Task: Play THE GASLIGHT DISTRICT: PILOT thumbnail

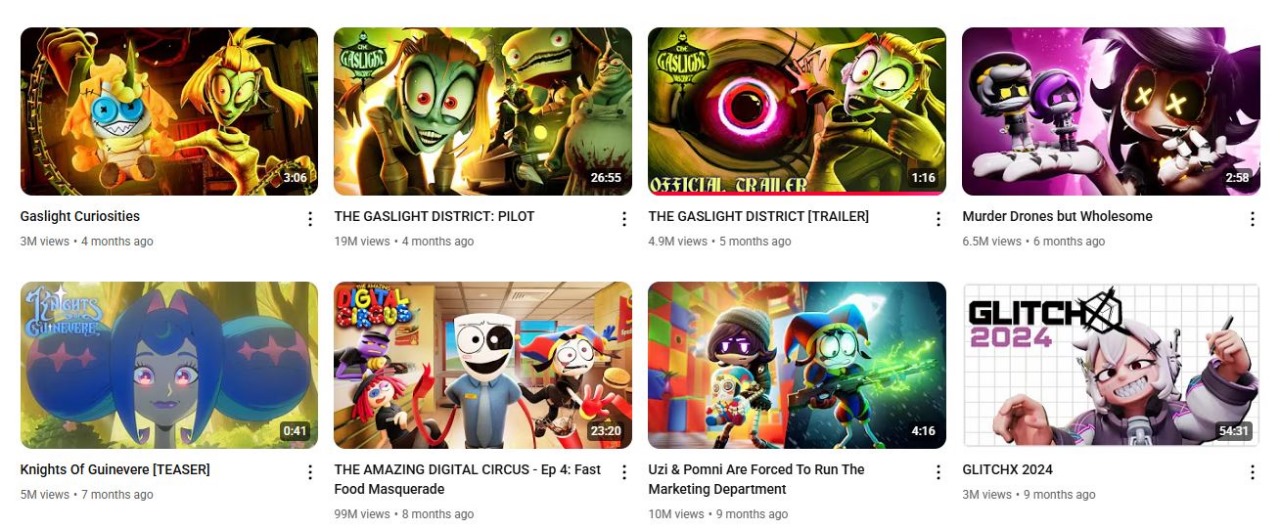Action: point(483,111)
